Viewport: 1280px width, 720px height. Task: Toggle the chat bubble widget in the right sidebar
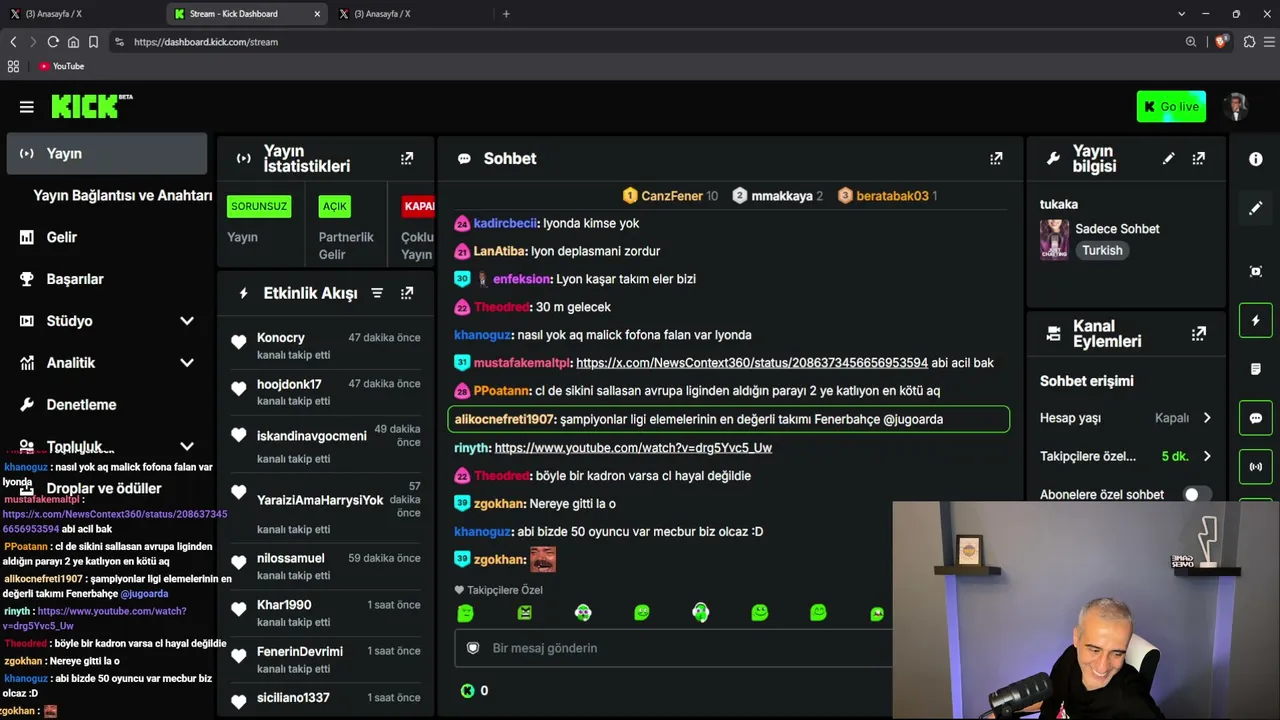point(1256,418)
